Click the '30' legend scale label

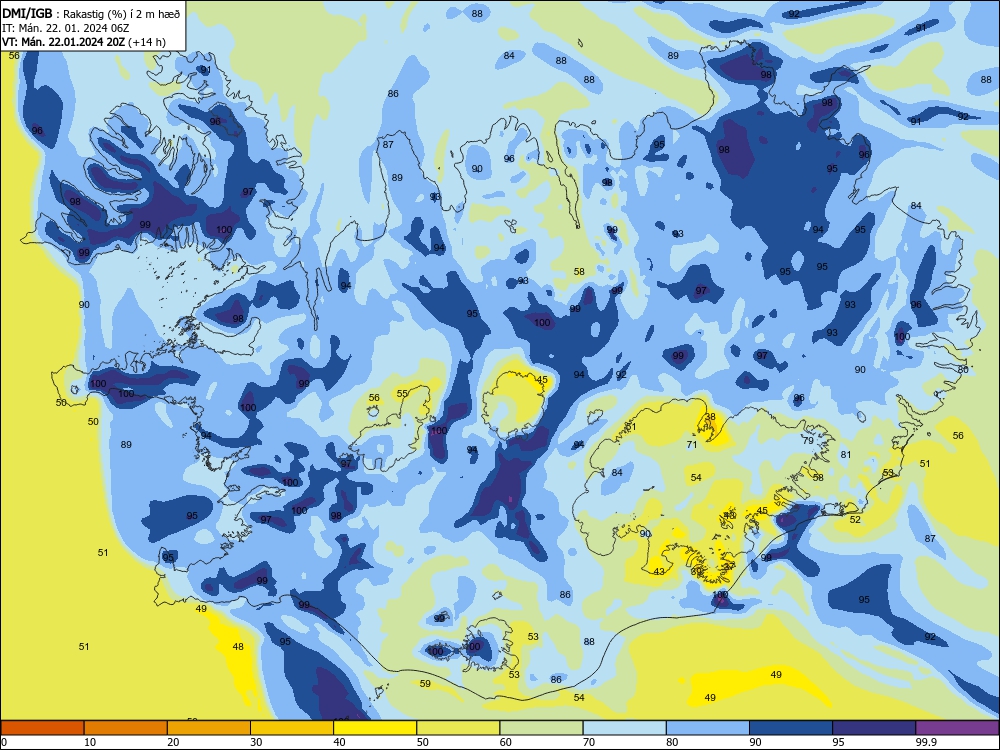[x=256, y=742]
